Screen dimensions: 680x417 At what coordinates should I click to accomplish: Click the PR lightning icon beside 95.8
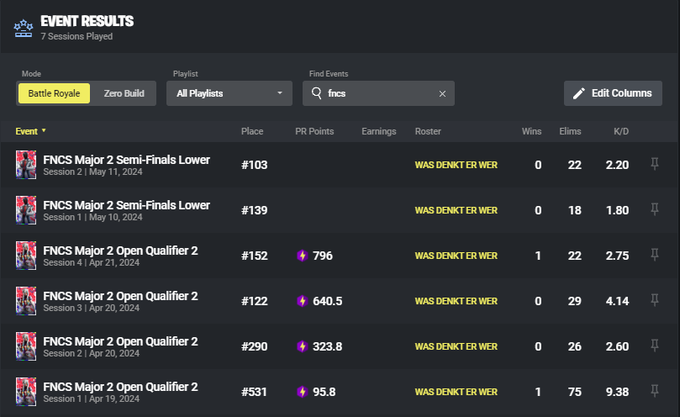302,392
